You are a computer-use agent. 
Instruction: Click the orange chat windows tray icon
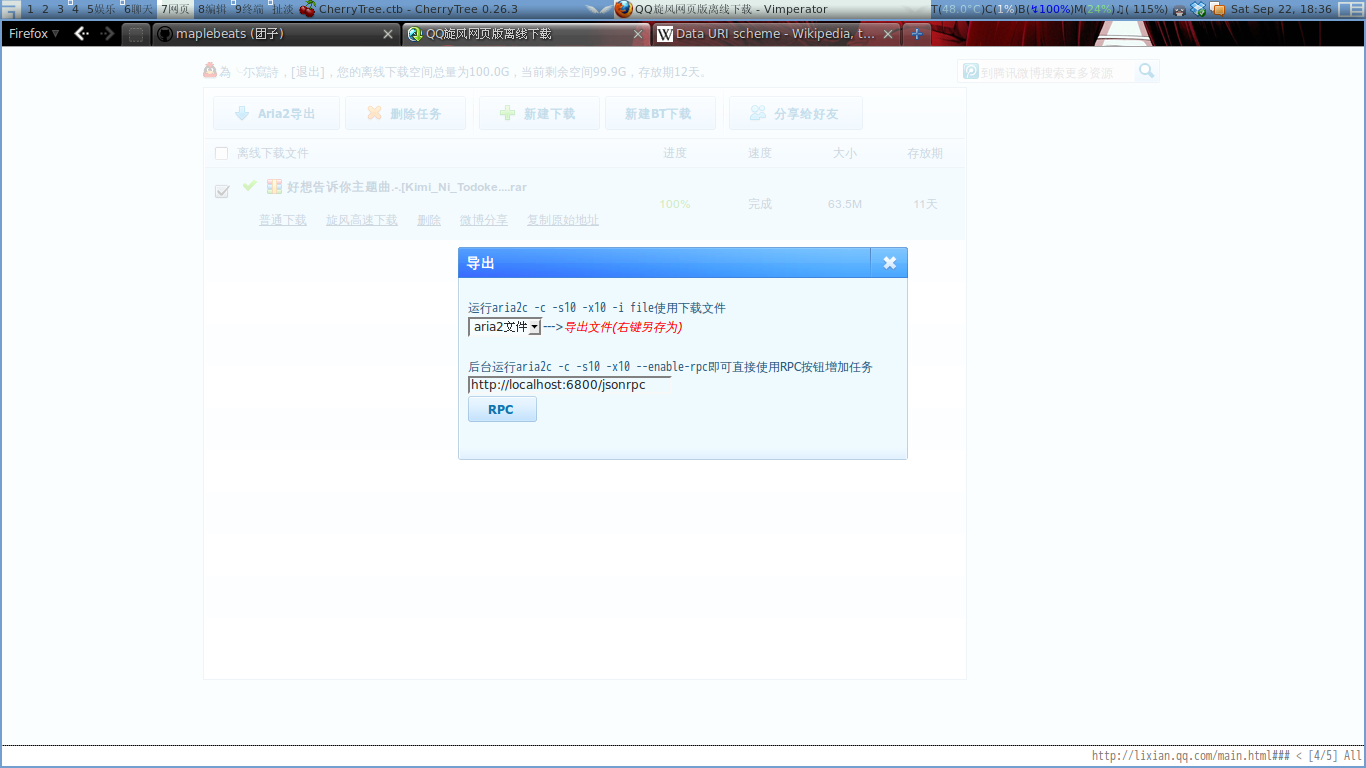tap(1217, 9)
